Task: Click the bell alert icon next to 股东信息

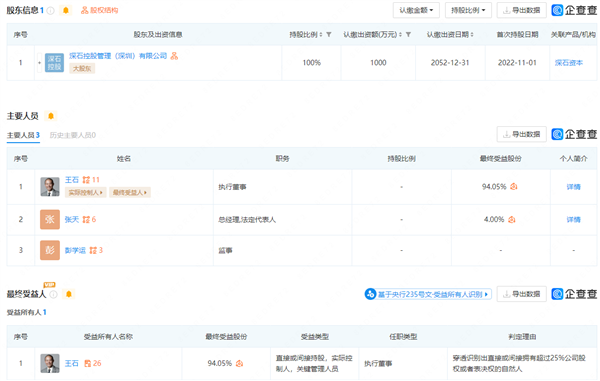Action: (66, 10)
